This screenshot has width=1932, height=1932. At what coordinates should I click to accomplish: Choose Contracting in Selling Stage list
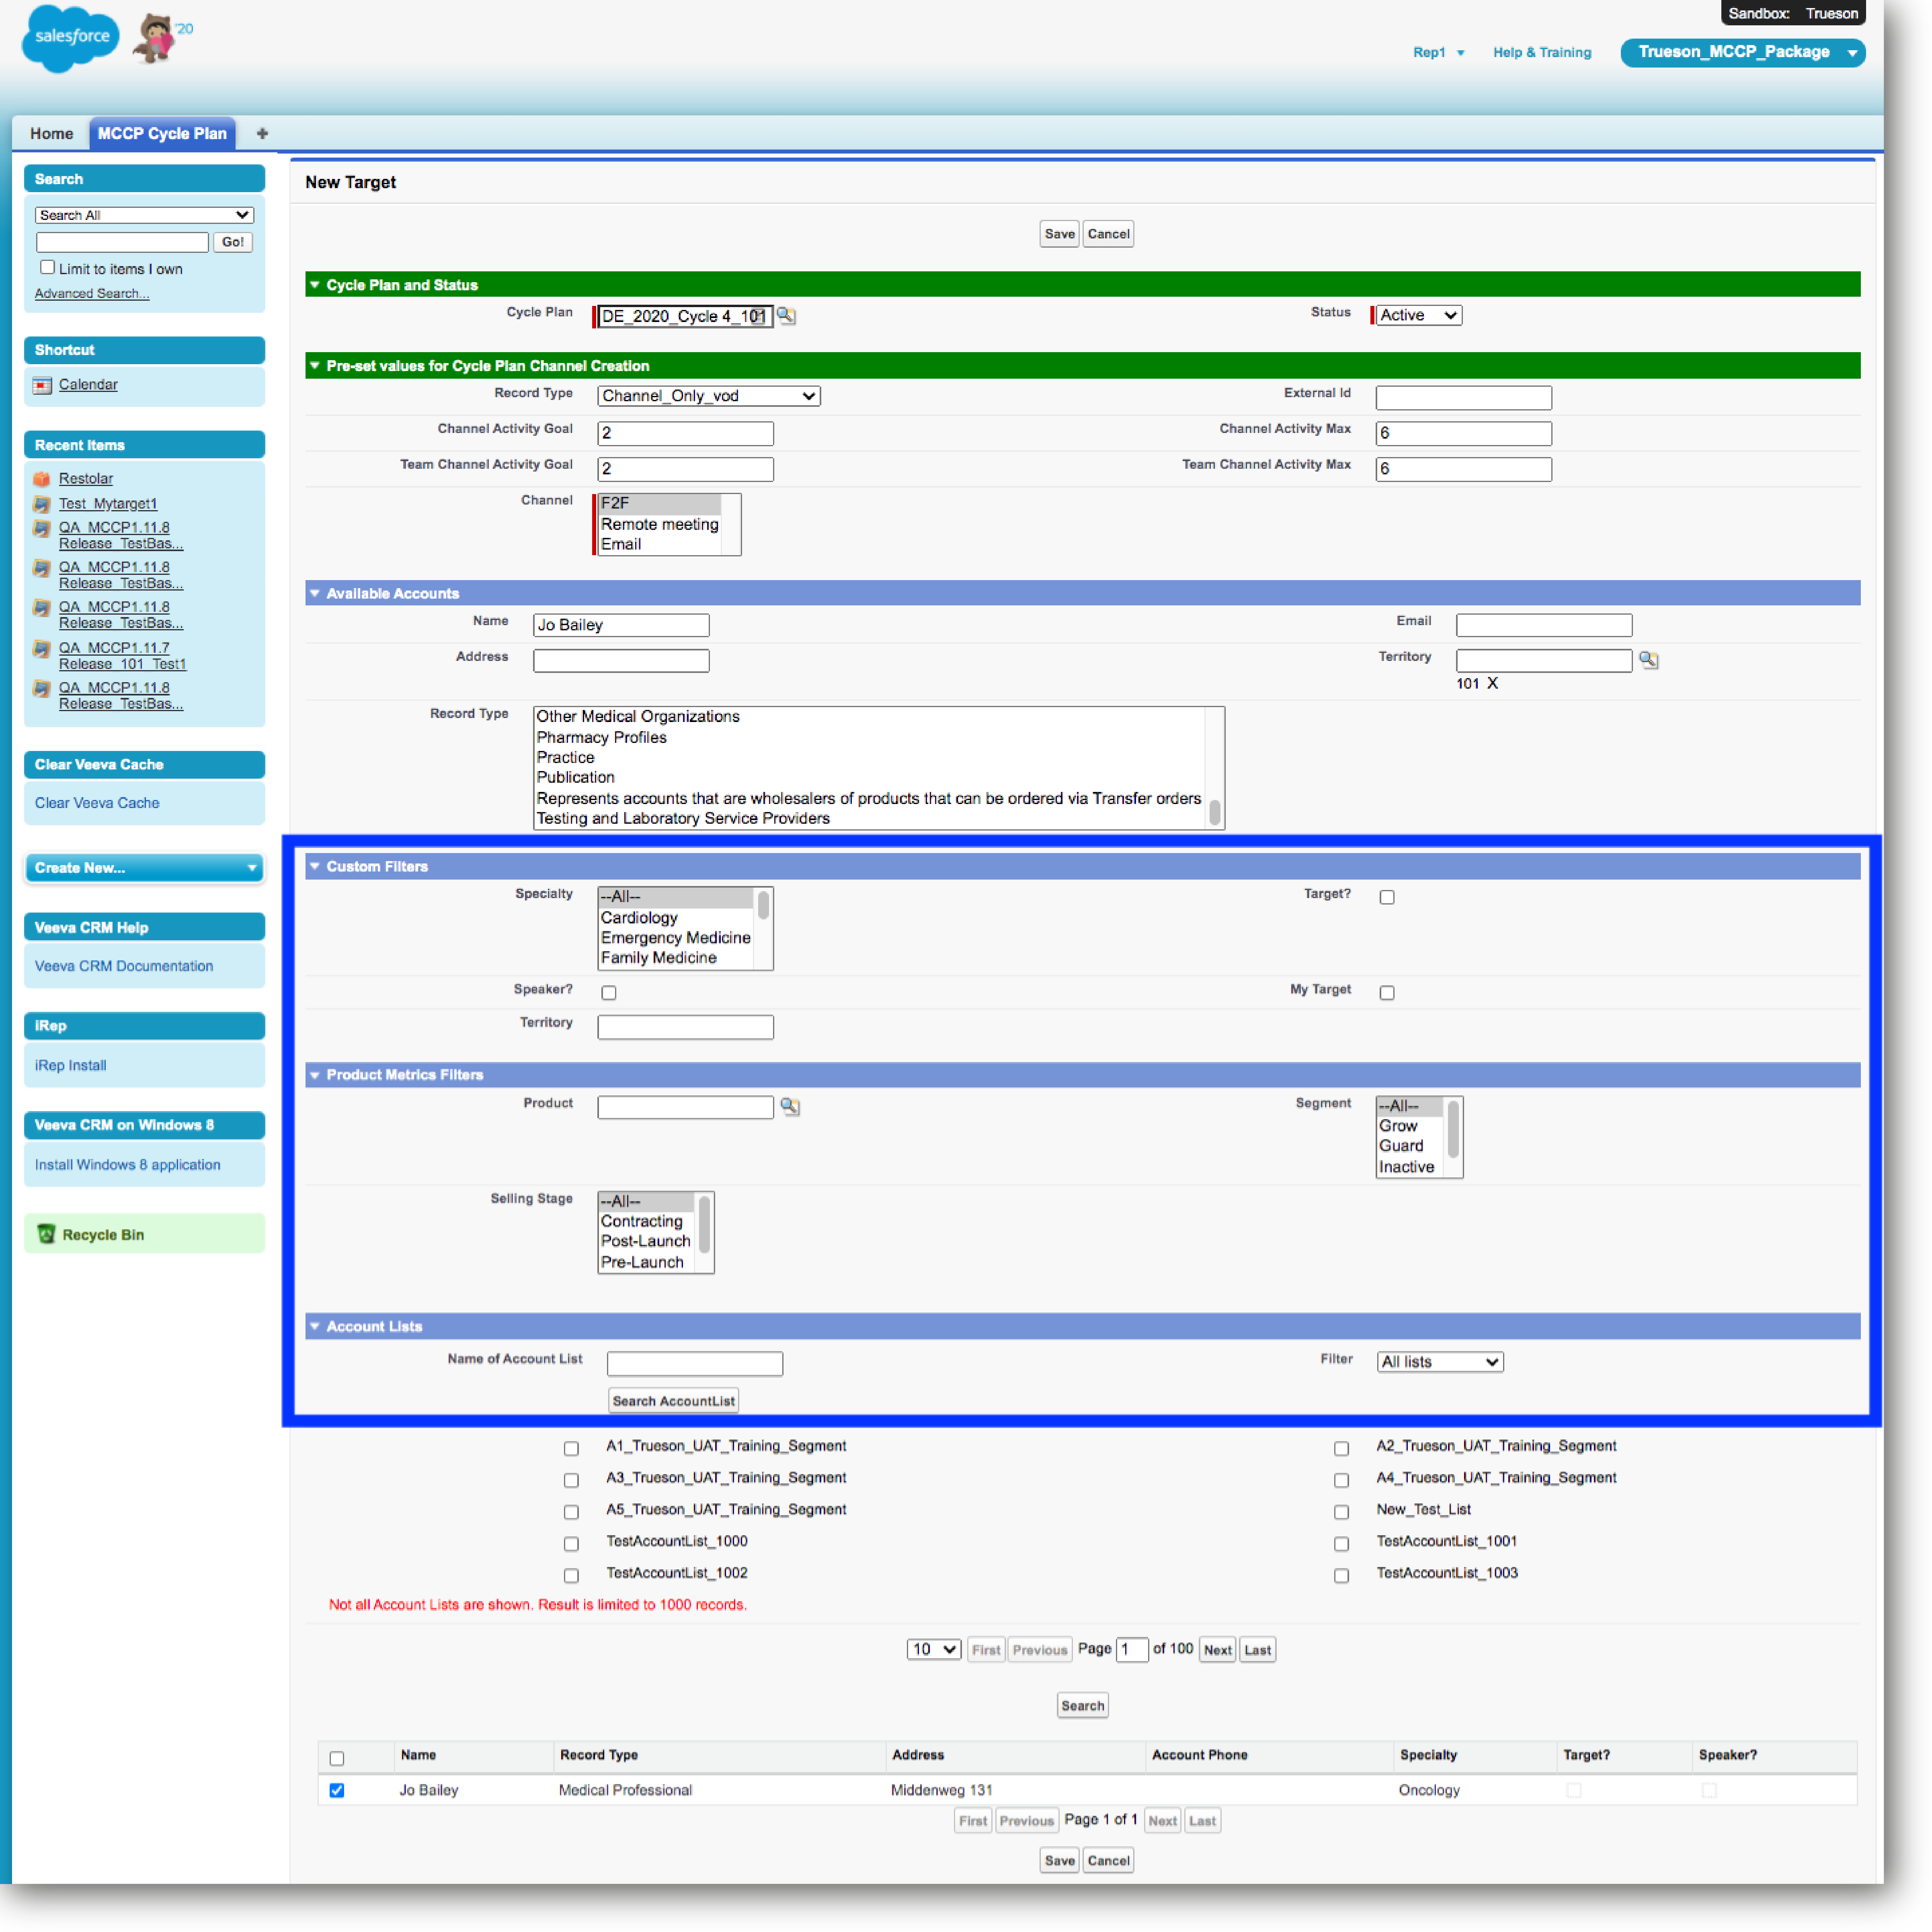click(x=647, y=1221)
